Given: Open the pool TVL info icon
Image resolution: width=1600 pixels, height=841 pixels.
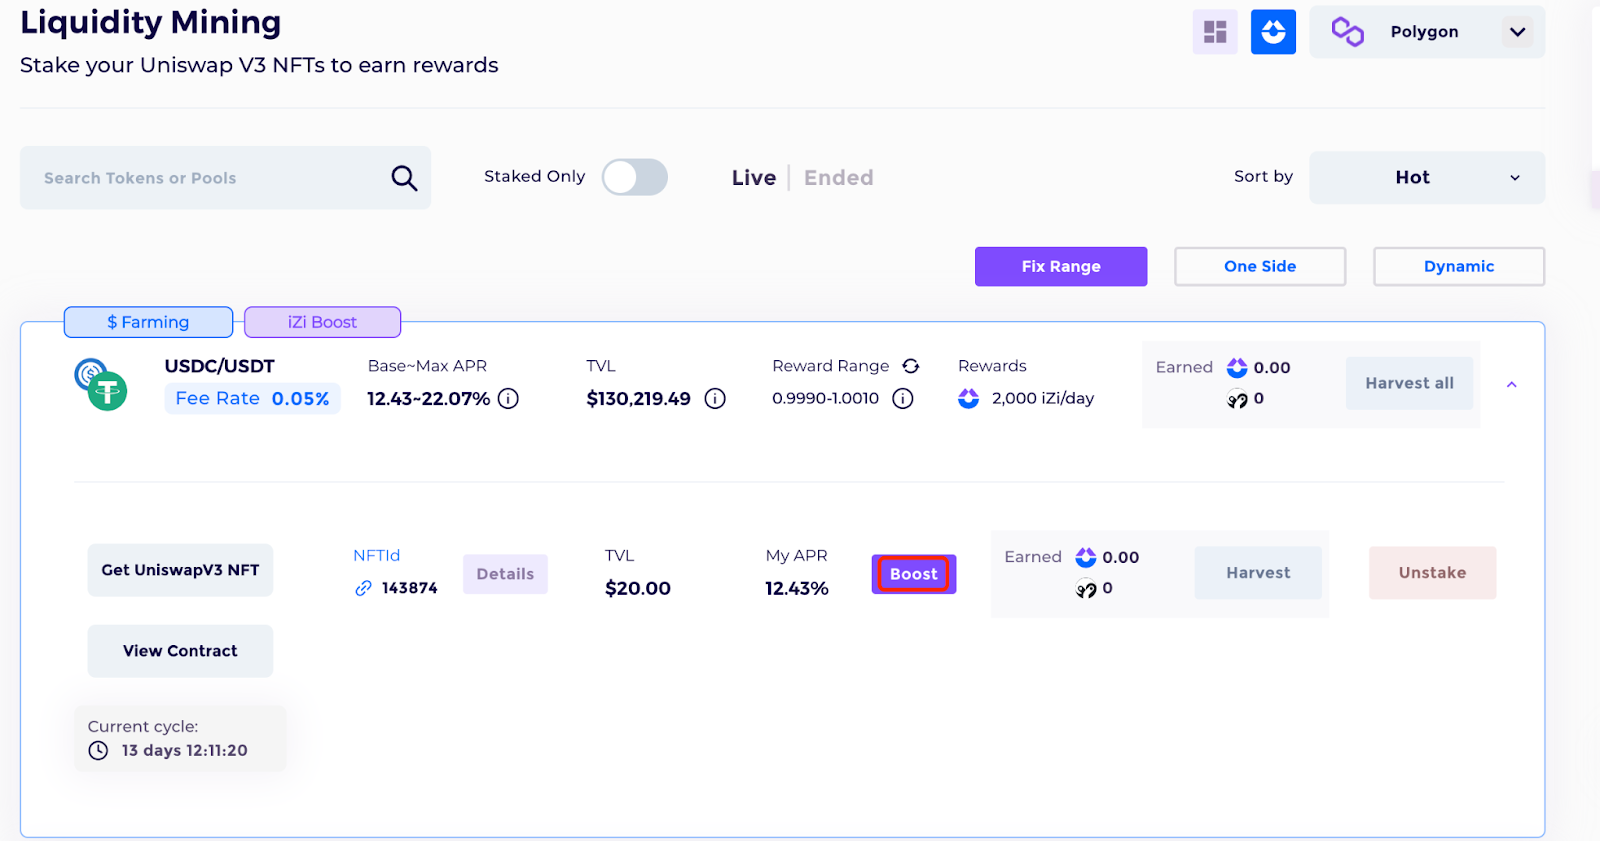Looking at the screenshot, I should pos(715,399).
